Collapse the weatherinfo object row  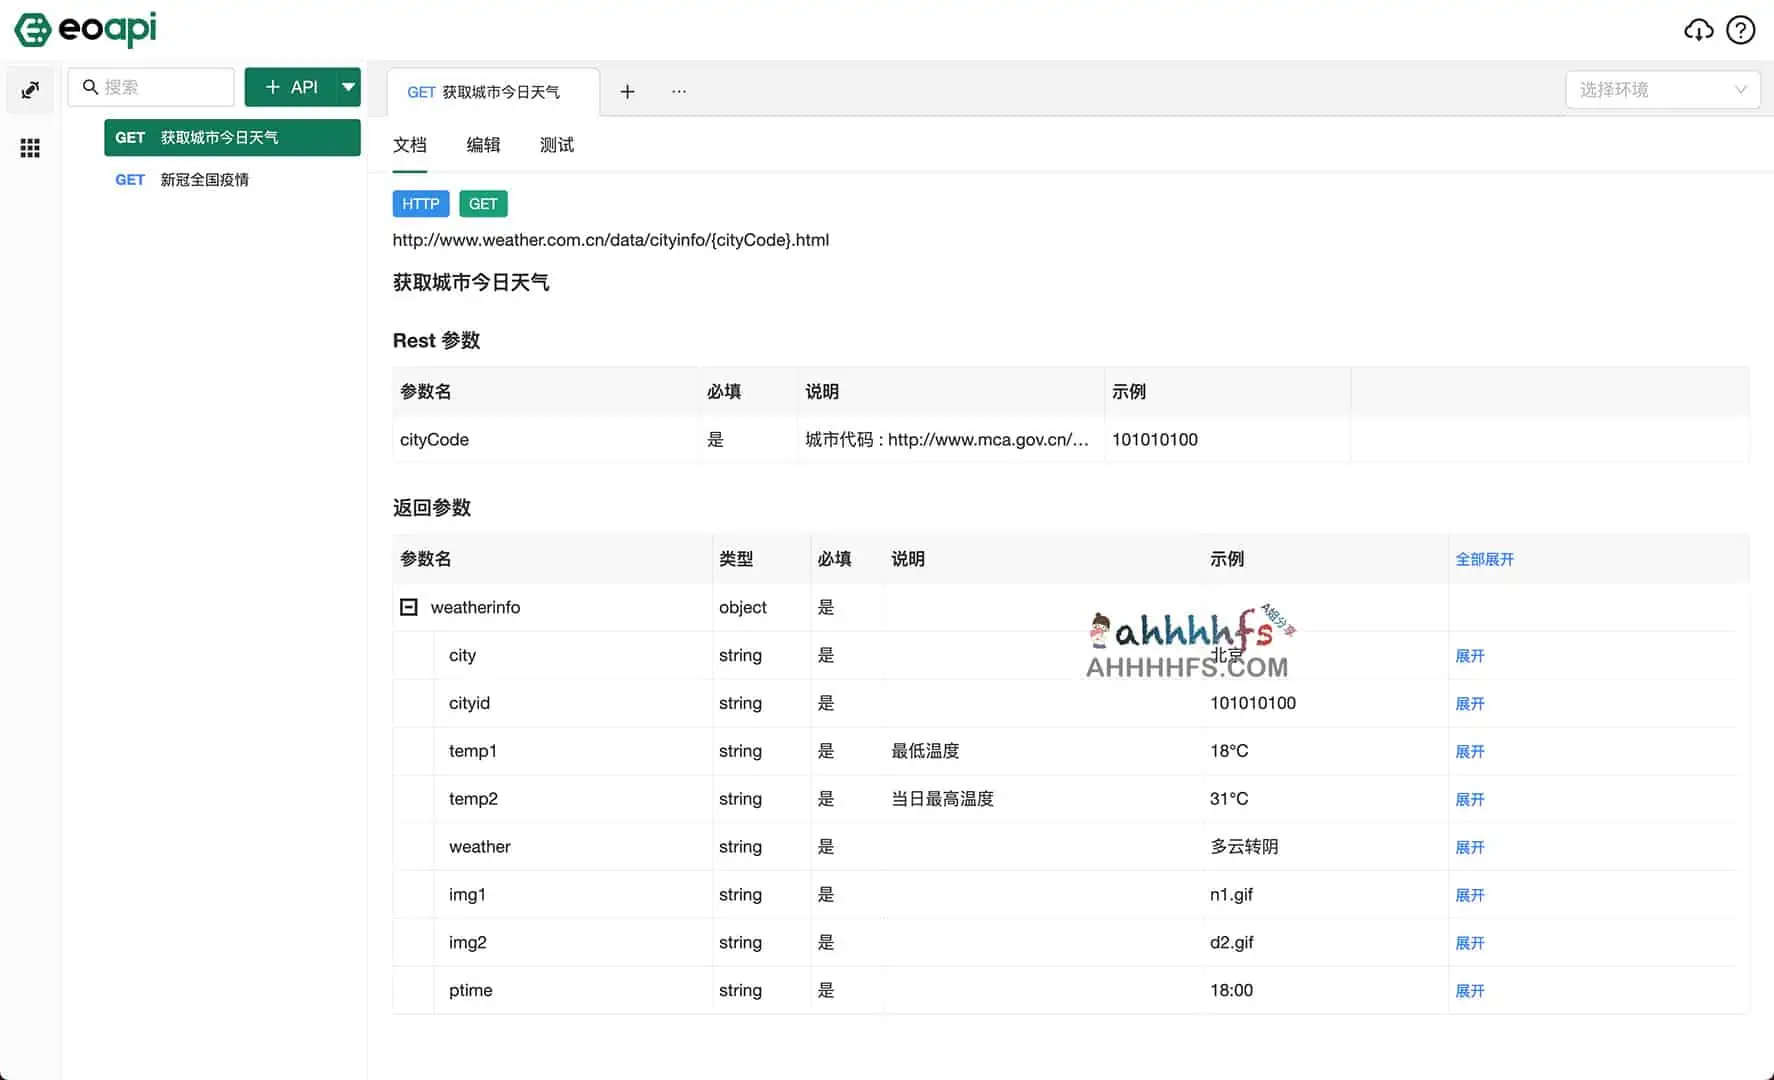pyautogui.click(x=408, y=607)
